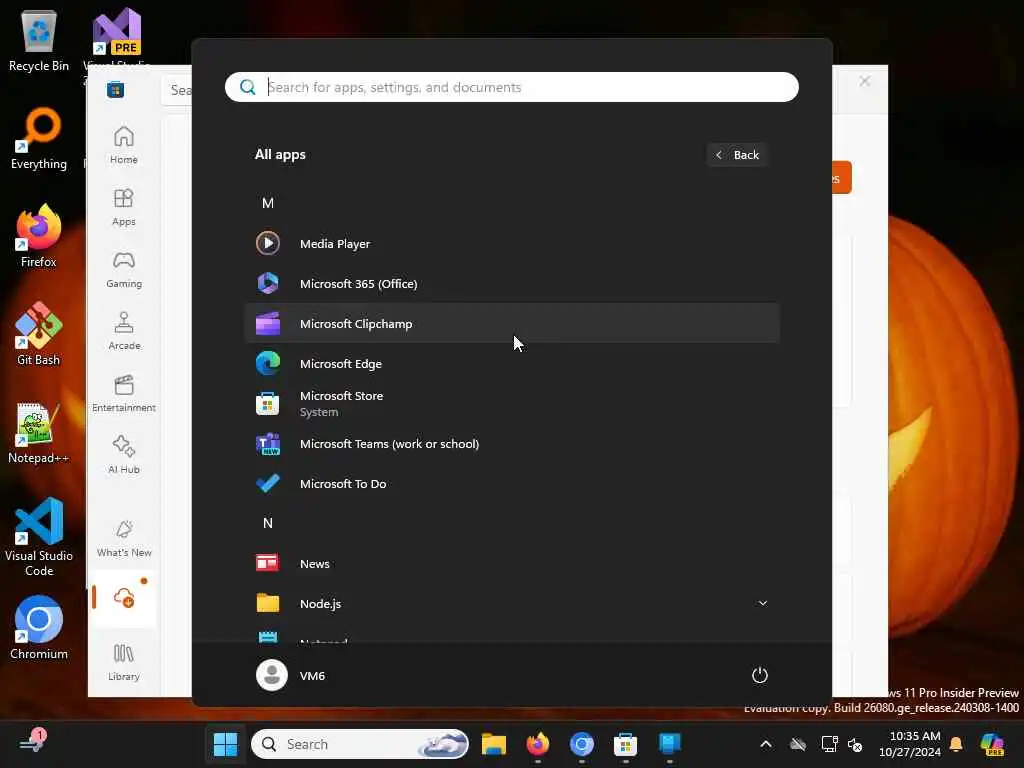1024x768 pixels.
Task: Click the M letter group header
Action: click(268, 203)
